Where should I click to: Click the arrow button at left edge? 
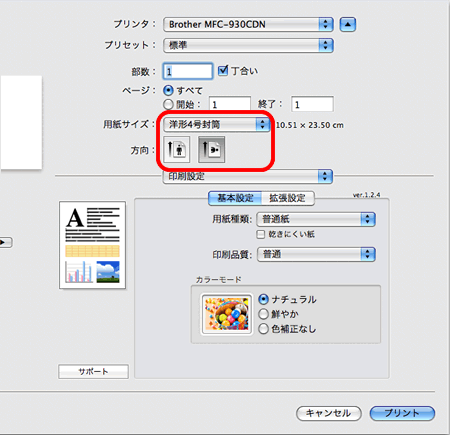[6, 242]
